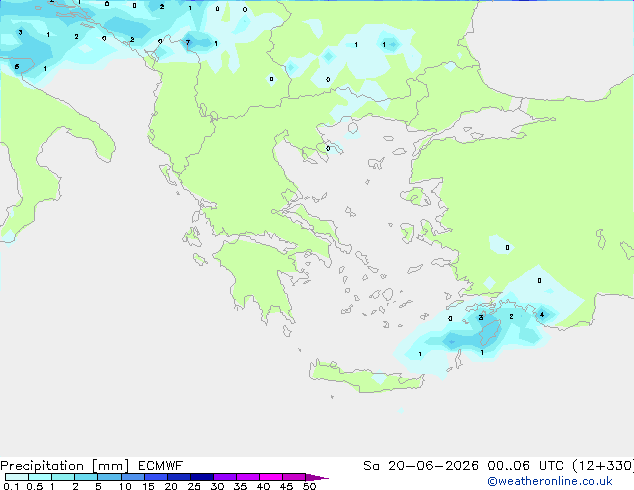Click the legend swatch between 15 and 20
Screen dimensions: 634x490
click(x=156, y=477)
